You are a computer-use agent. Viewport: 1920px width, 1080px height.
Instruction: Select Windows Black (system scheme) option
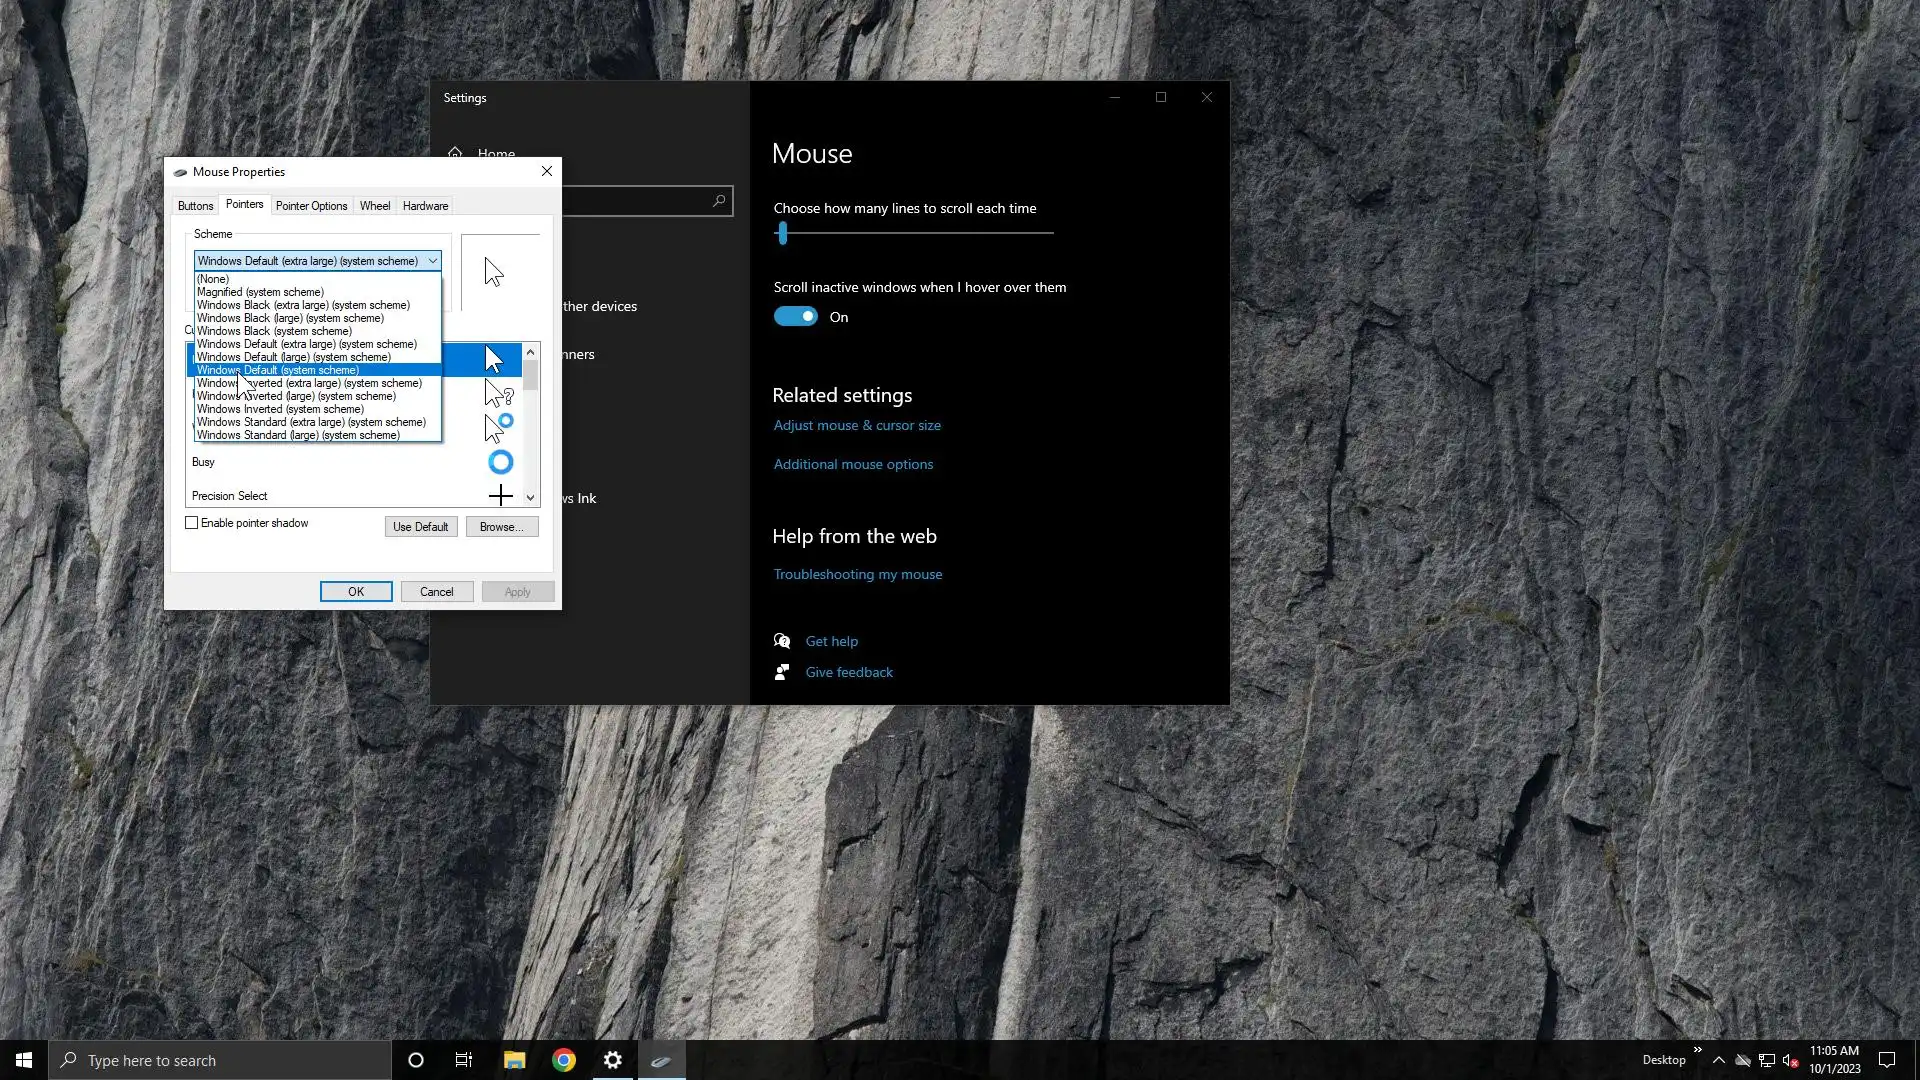coord(274,331)
